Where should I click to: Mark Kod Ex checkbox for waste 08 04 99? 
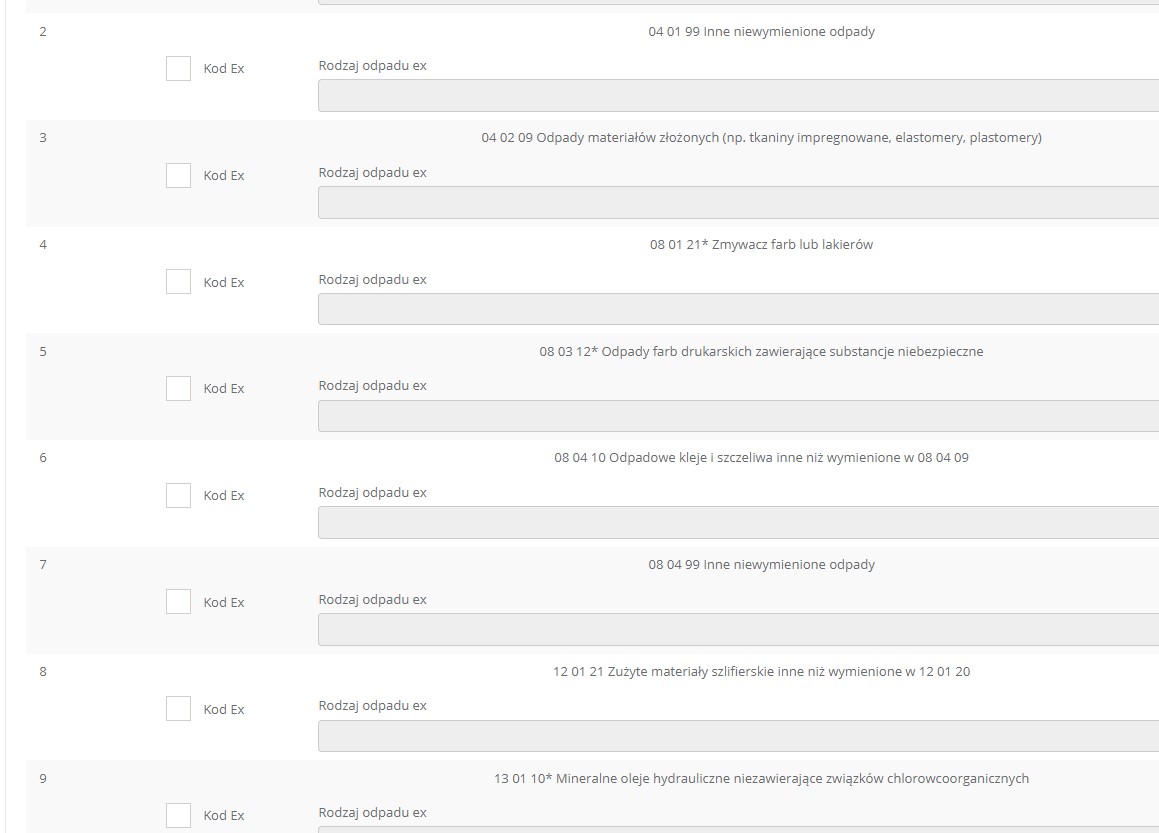coord(178,602)
